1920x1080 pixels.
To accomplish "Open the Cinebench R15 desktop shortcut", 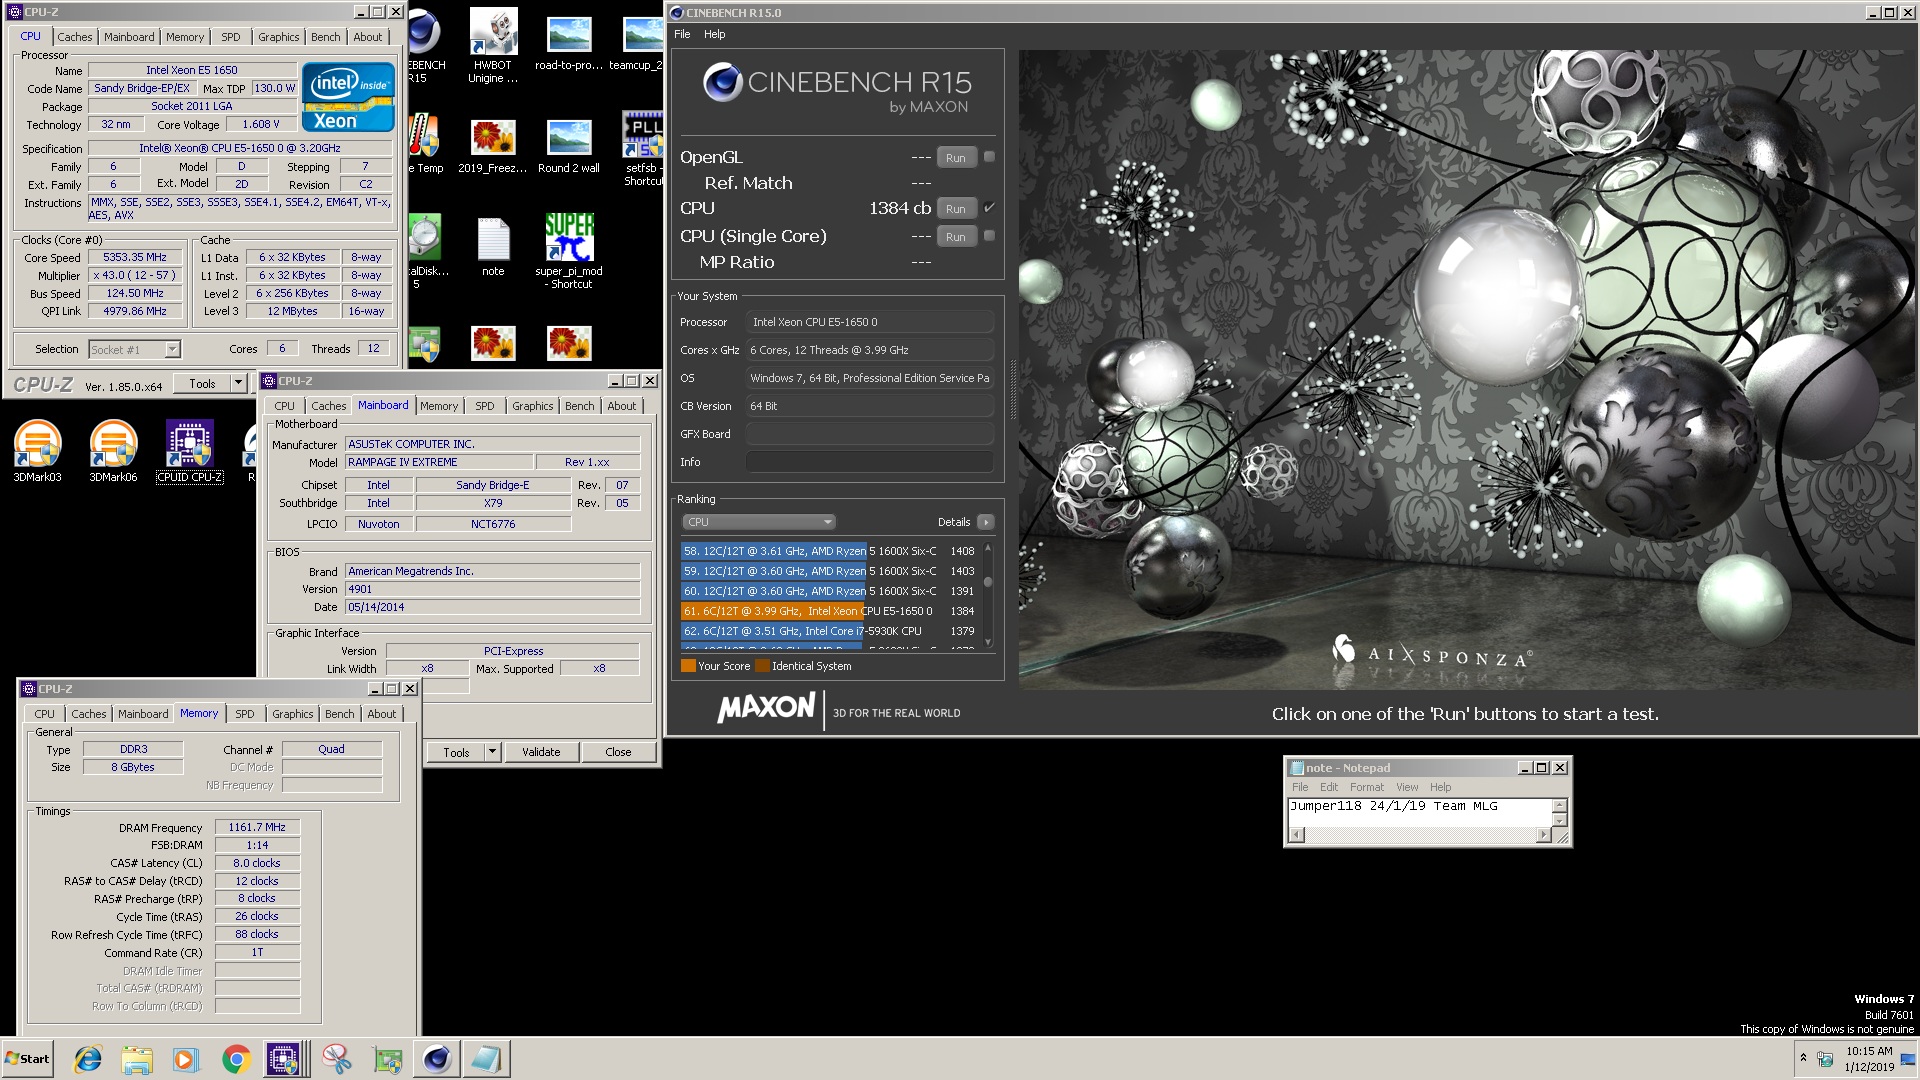I will [x=424, y=45].
